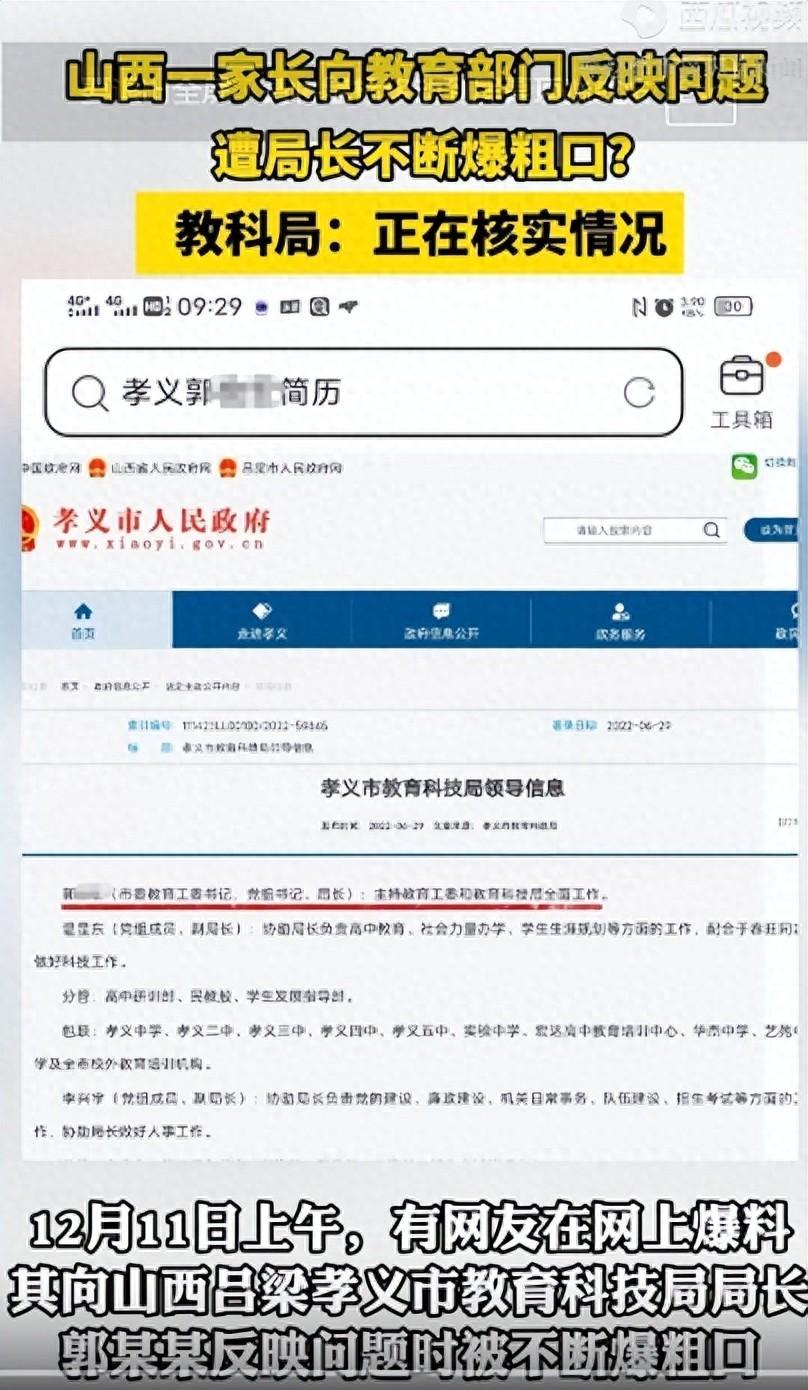This screenshot has height=1390, width=808.
Task: Open the 政府信息公开 tab
Action: [441, 620]
